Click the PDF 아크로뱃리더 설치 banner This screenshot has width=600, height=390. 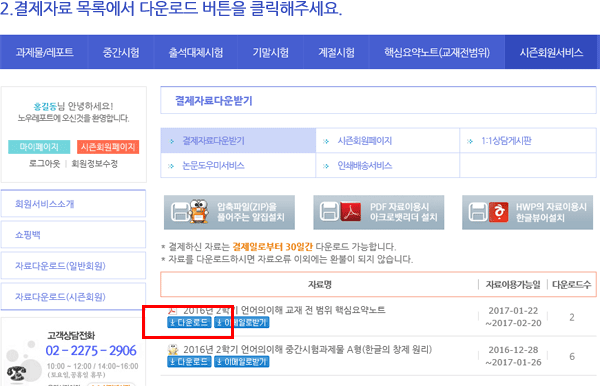pyautogui.click(x=378, y=212)
